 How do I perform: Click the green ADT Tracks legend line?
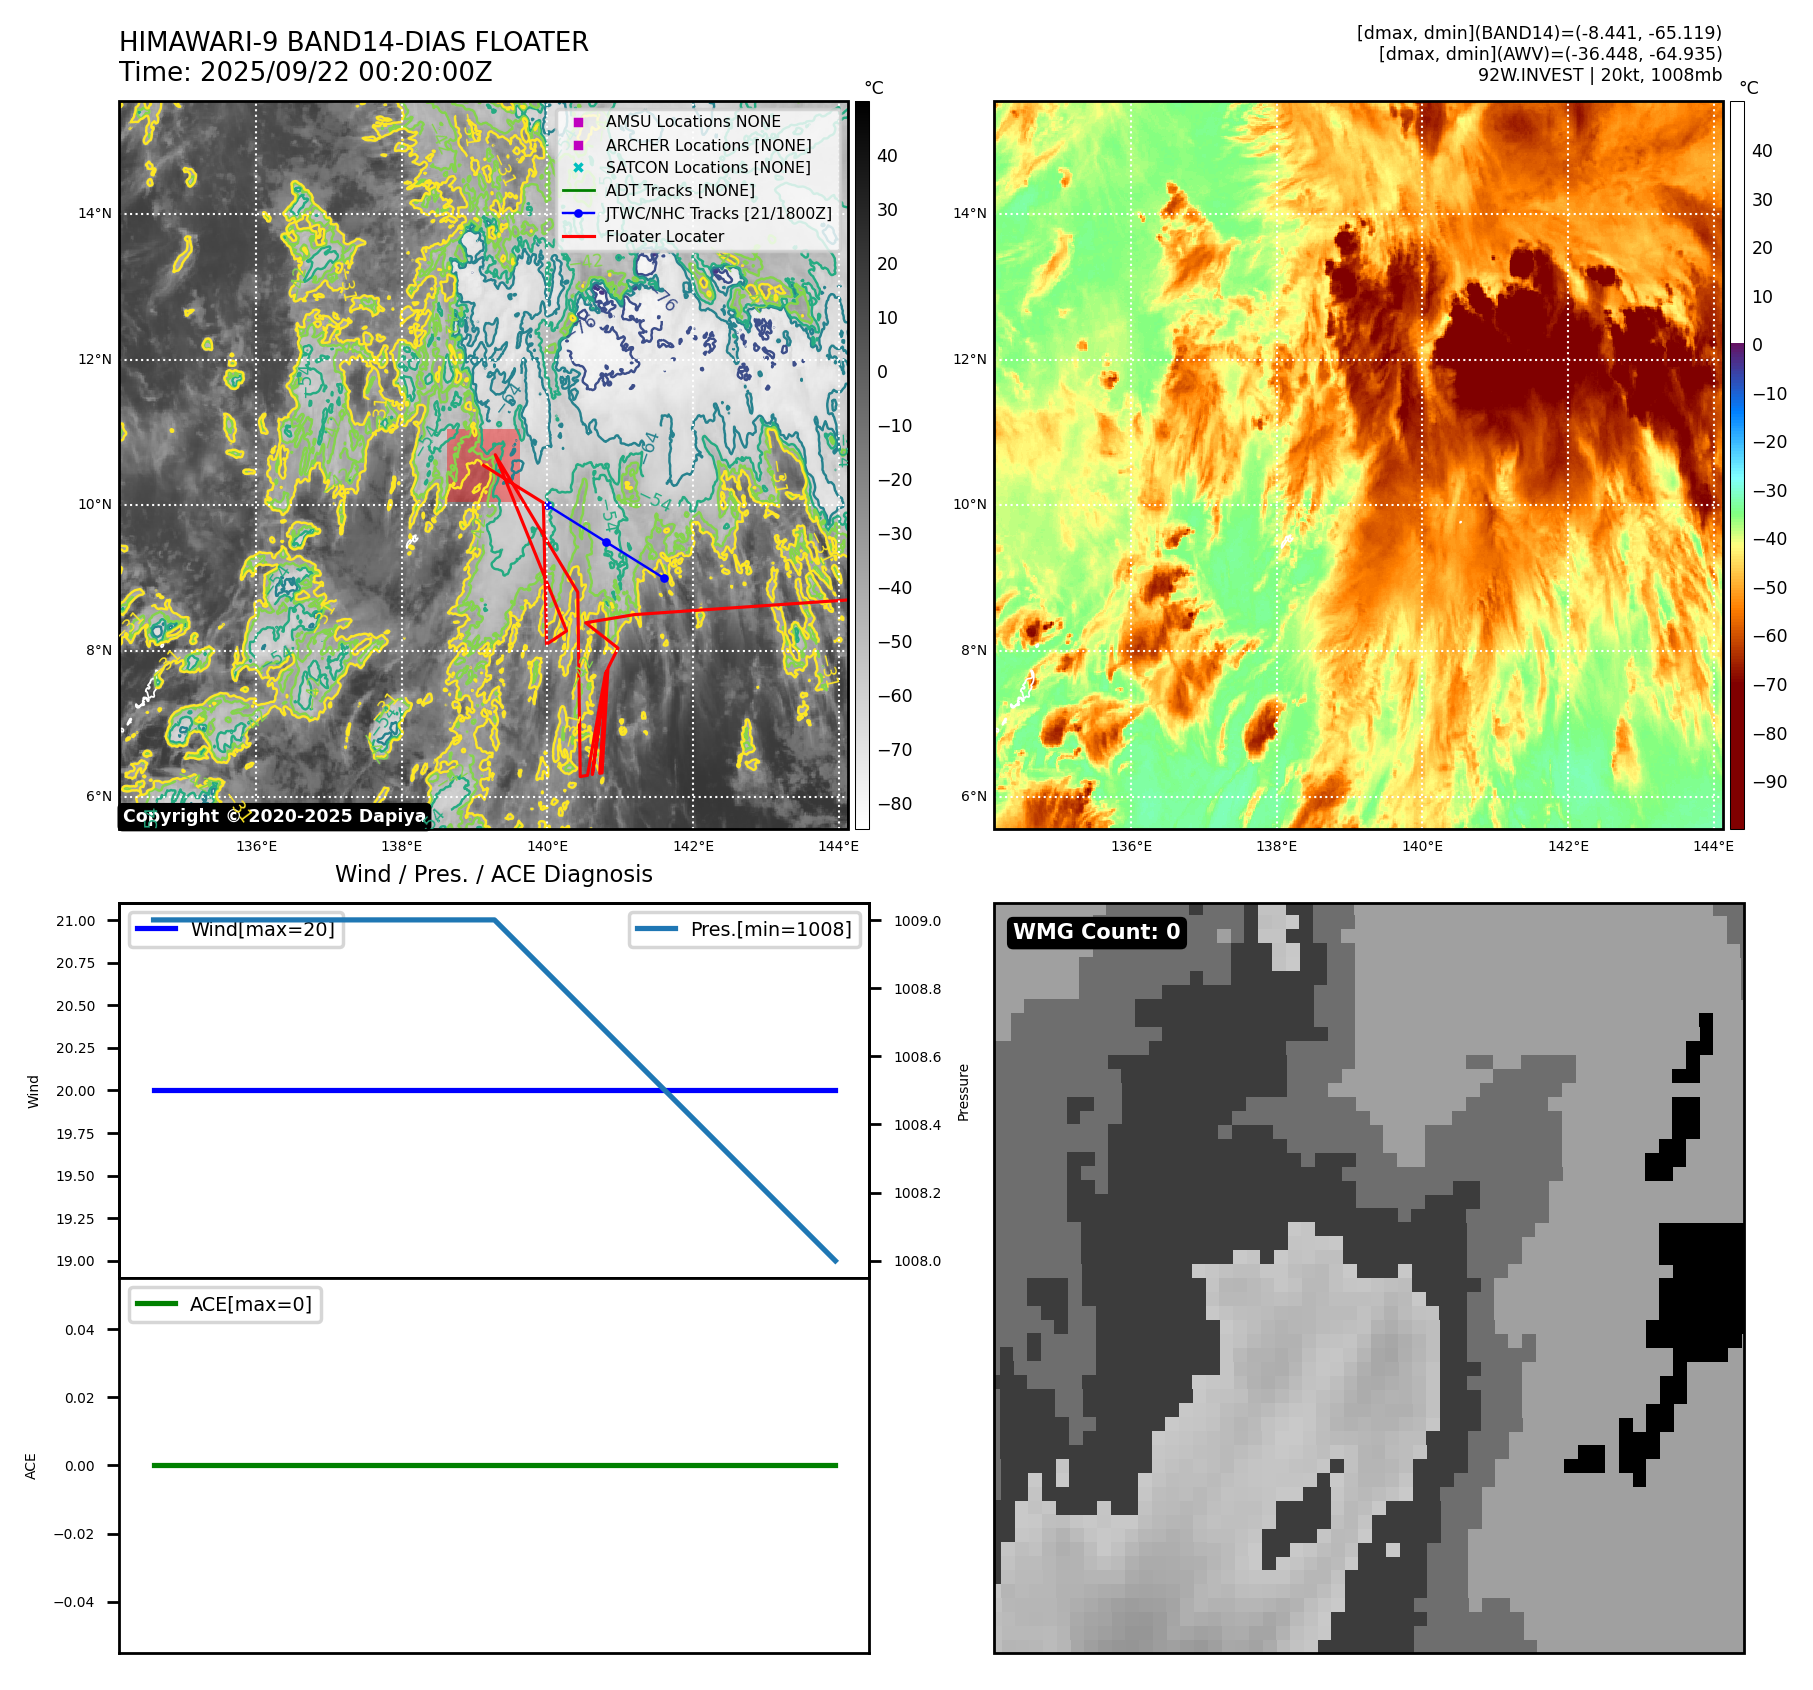[x=578, y=190]
